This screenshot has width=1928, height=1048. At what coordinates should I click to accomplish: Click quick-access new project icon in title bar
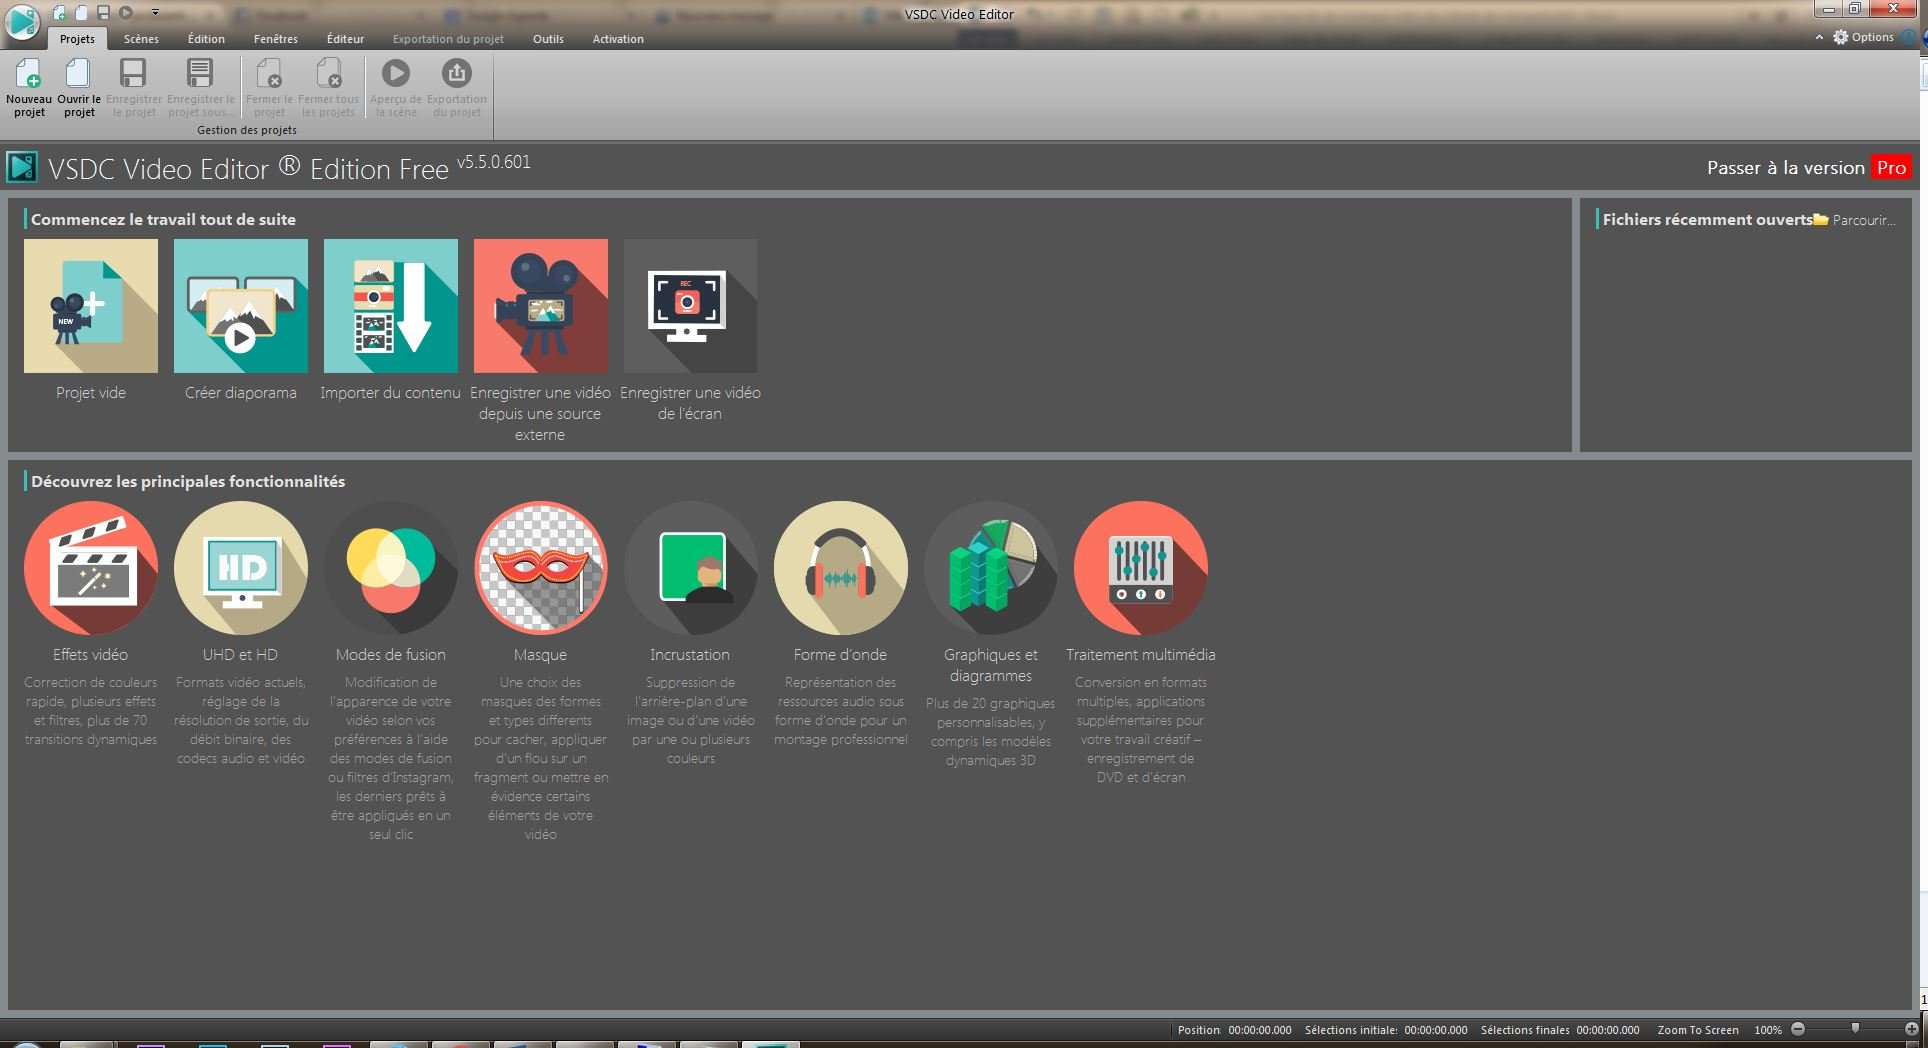click(x=60, y=13)
